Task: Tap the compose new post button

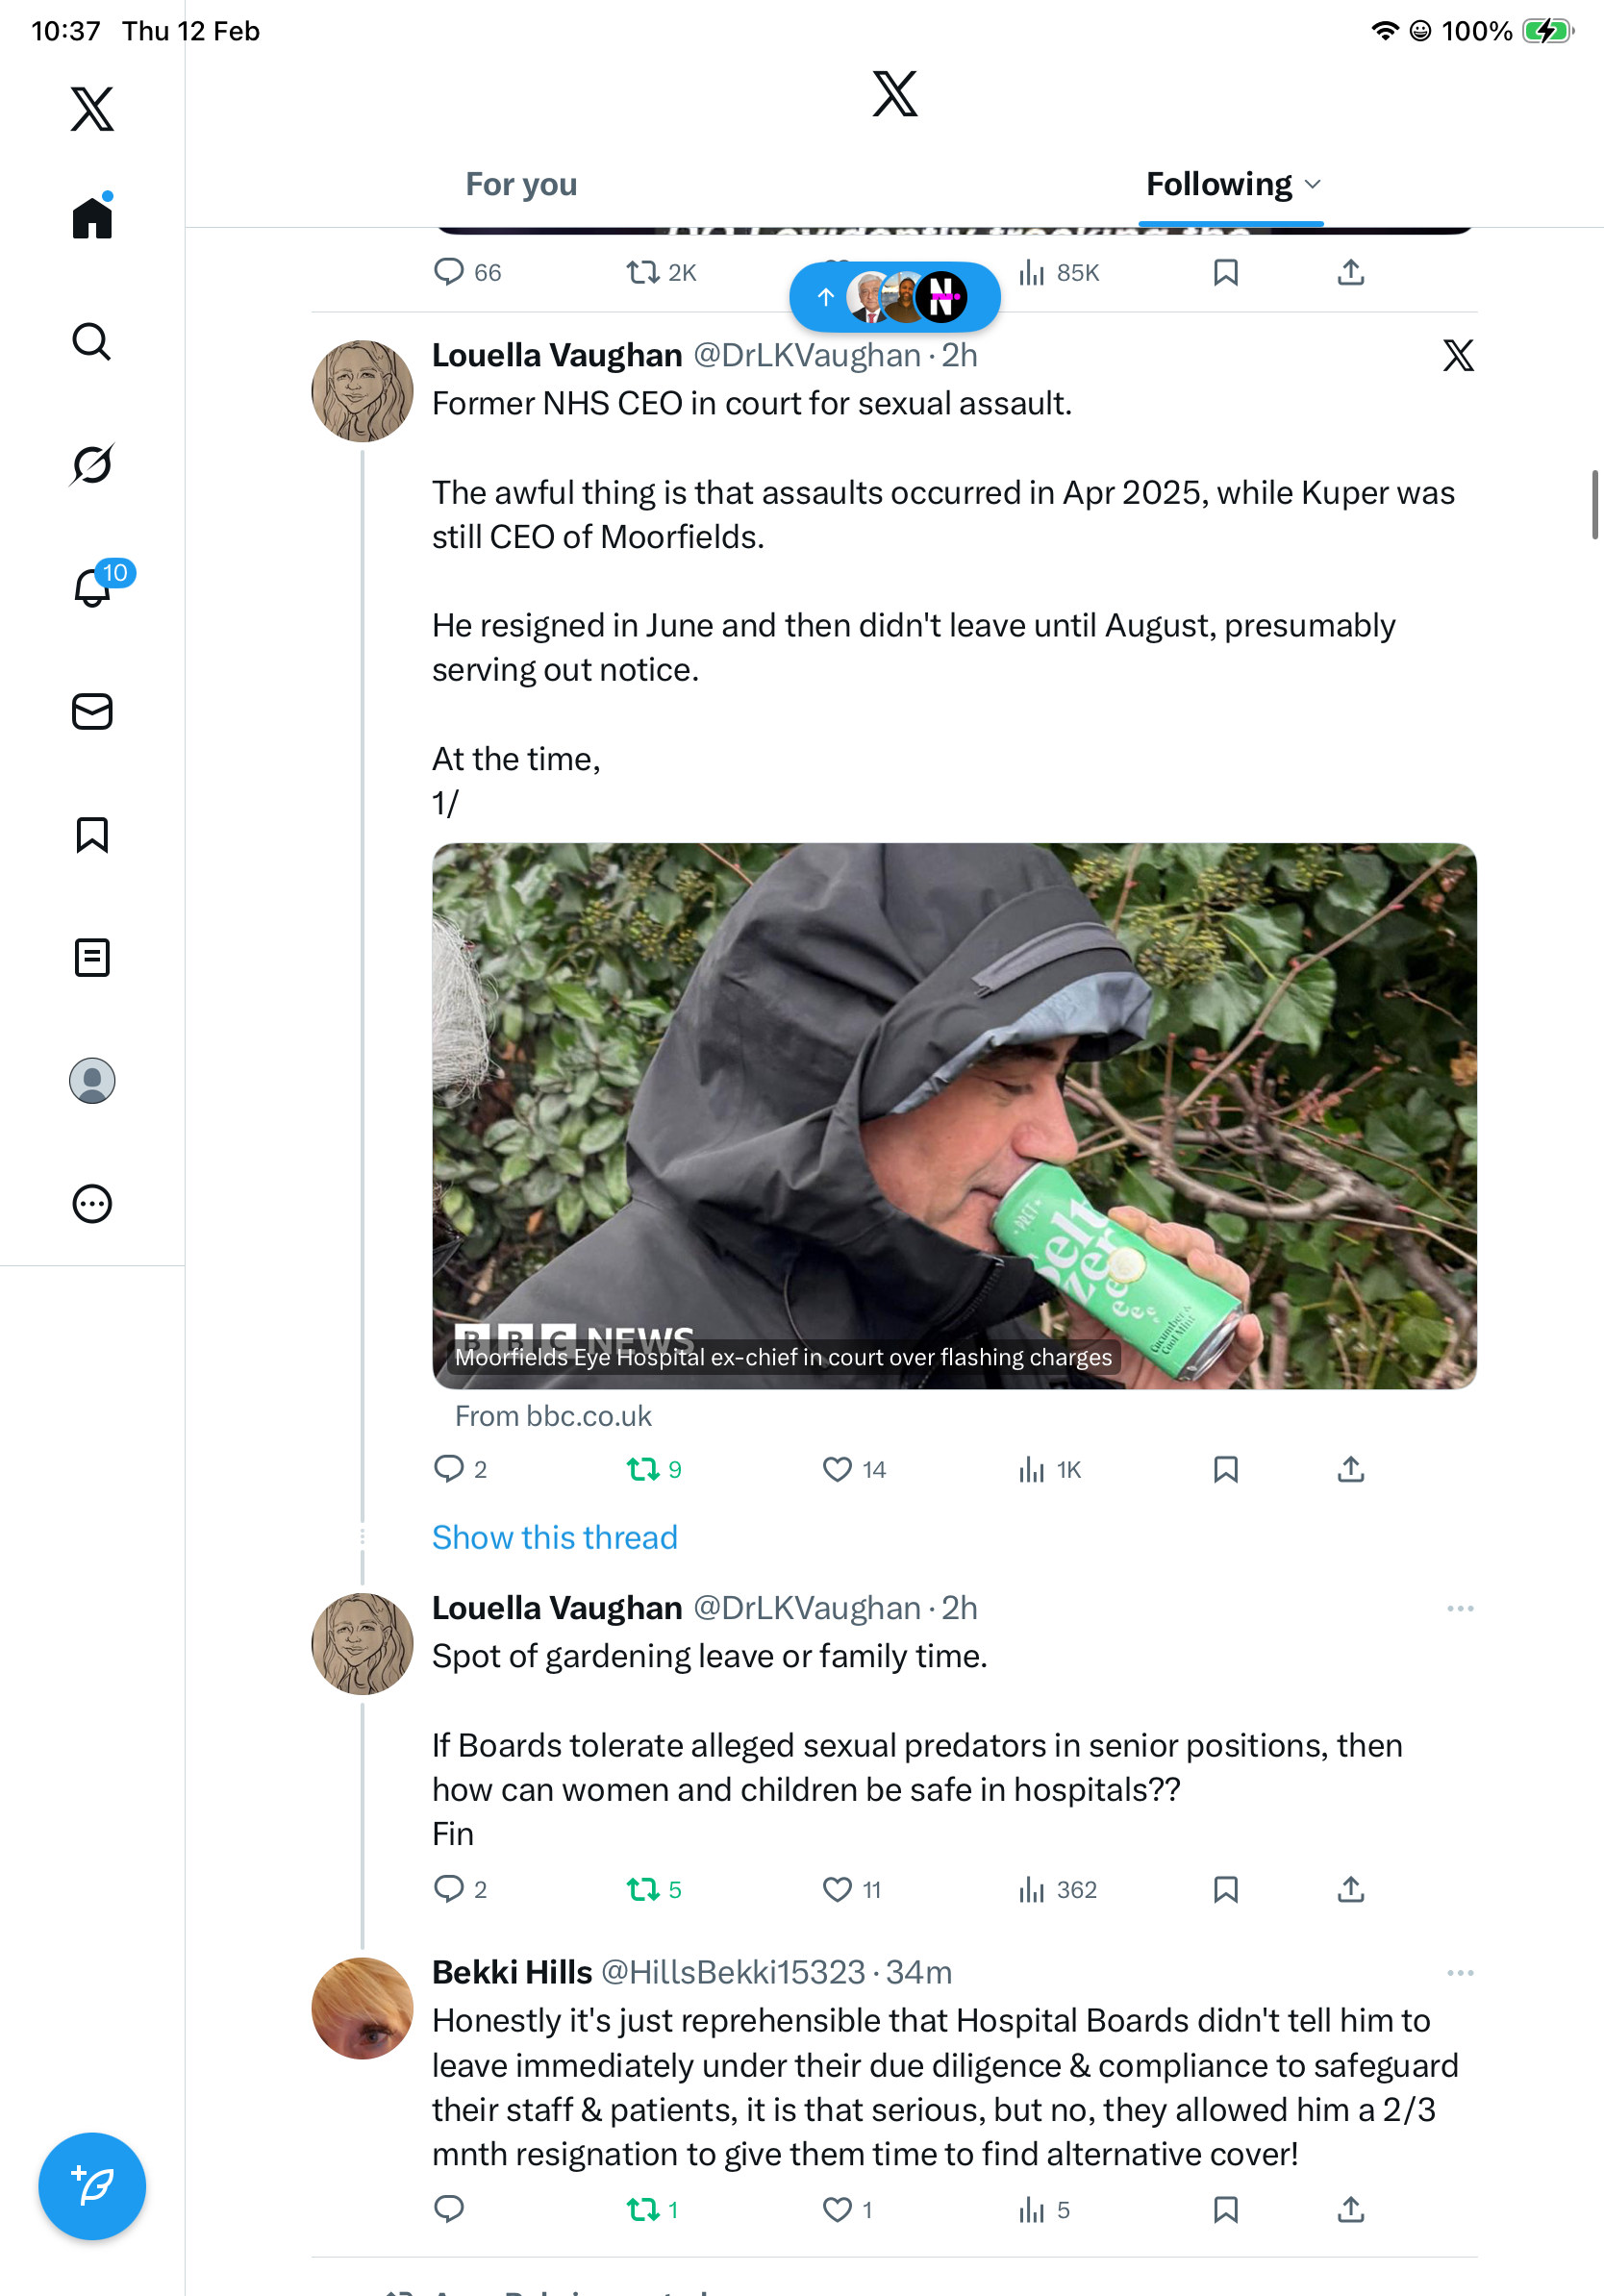Action: (92, 2186)
